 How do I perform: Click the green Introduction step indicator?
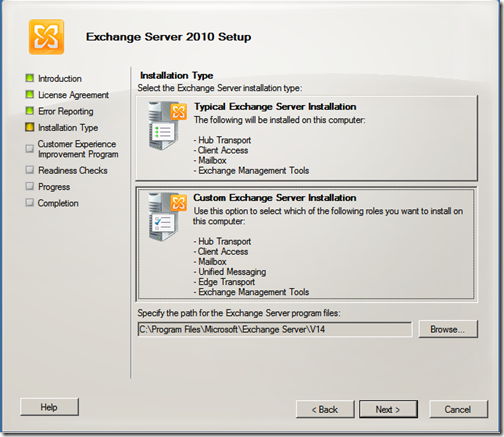click(x=30, y=78)
